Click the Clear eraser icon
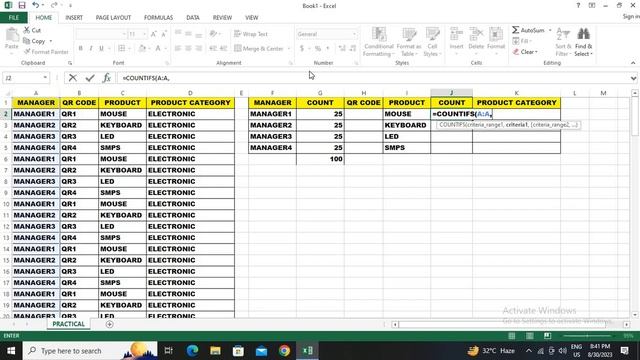 516,52
